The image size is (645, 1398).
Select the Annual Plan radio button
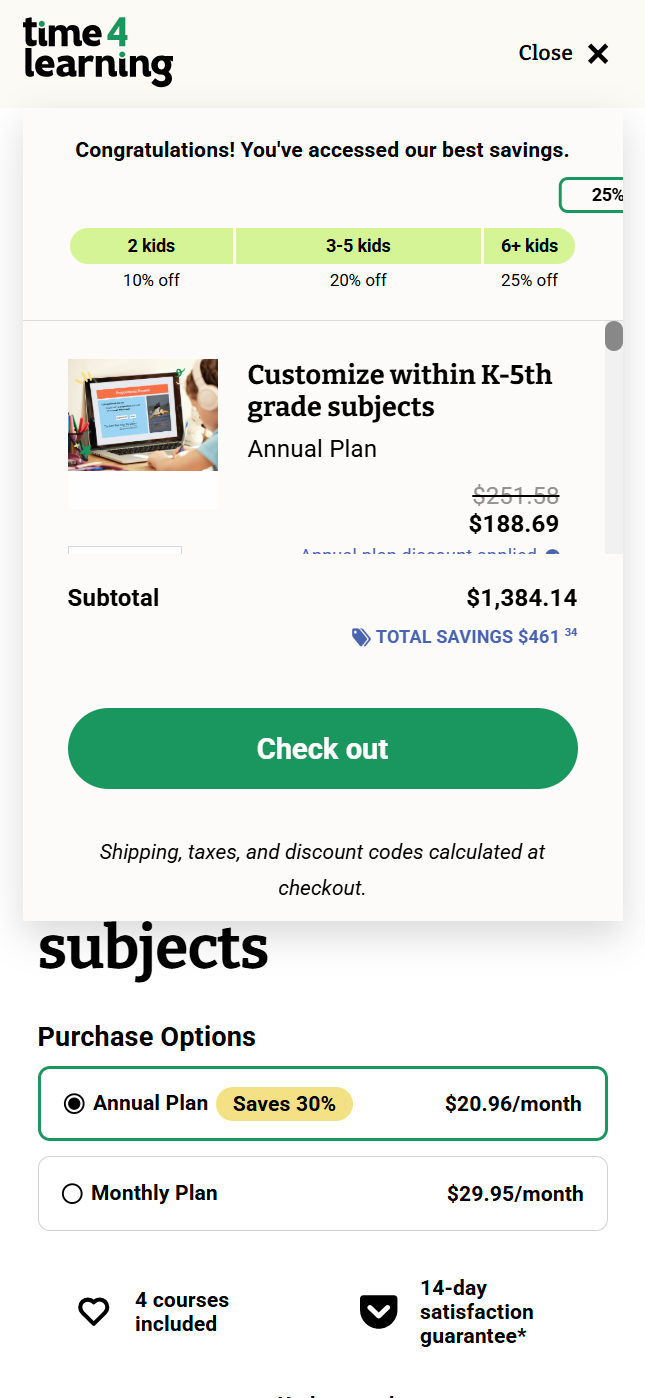tap(74, 1104)
